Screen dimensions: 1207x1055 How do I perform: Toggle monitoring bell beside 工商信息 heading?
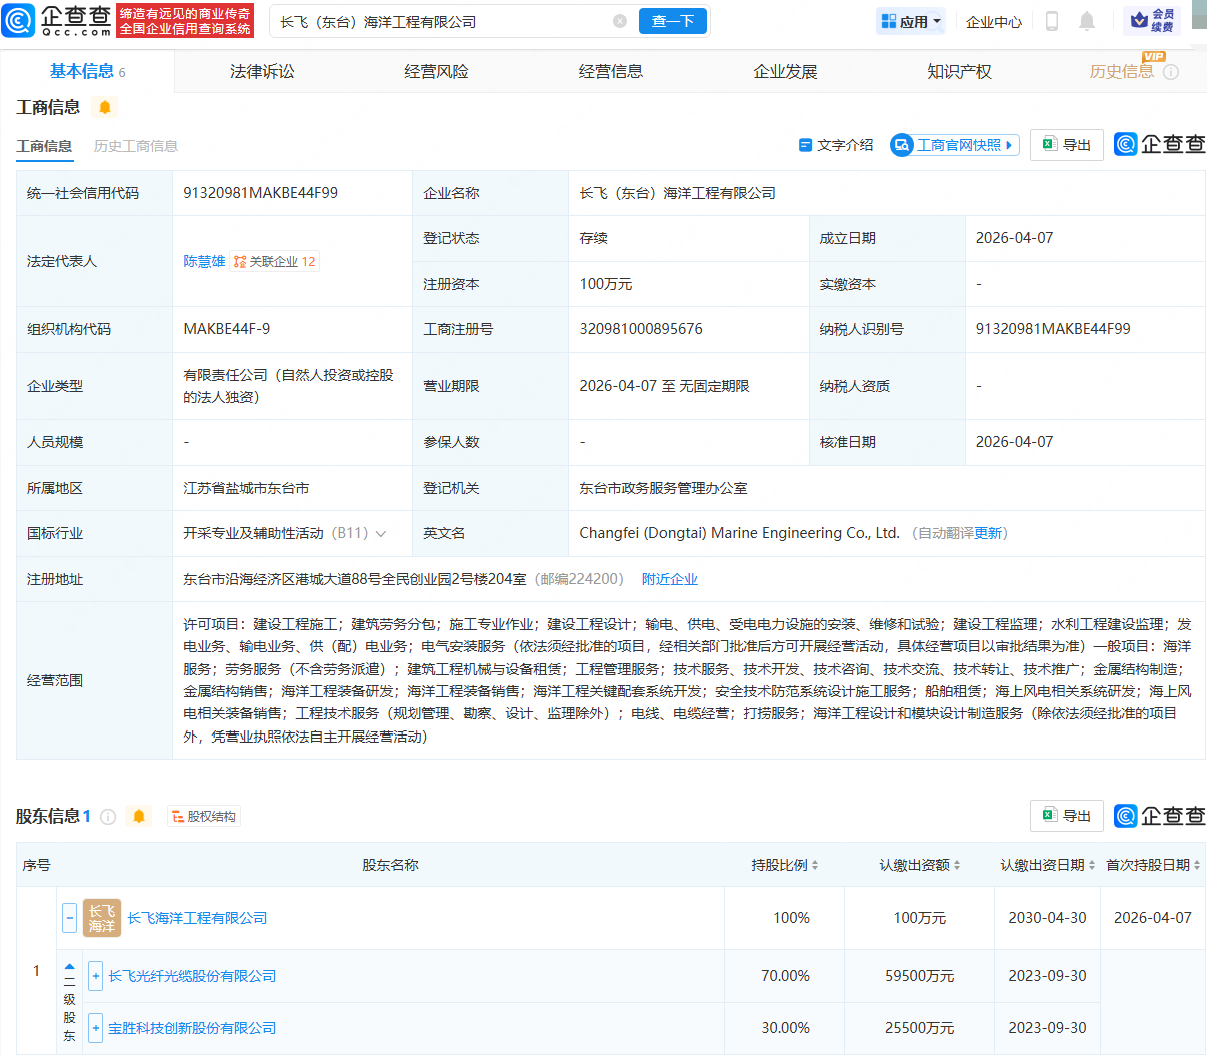pyautogui.click(x=105, y=107)
